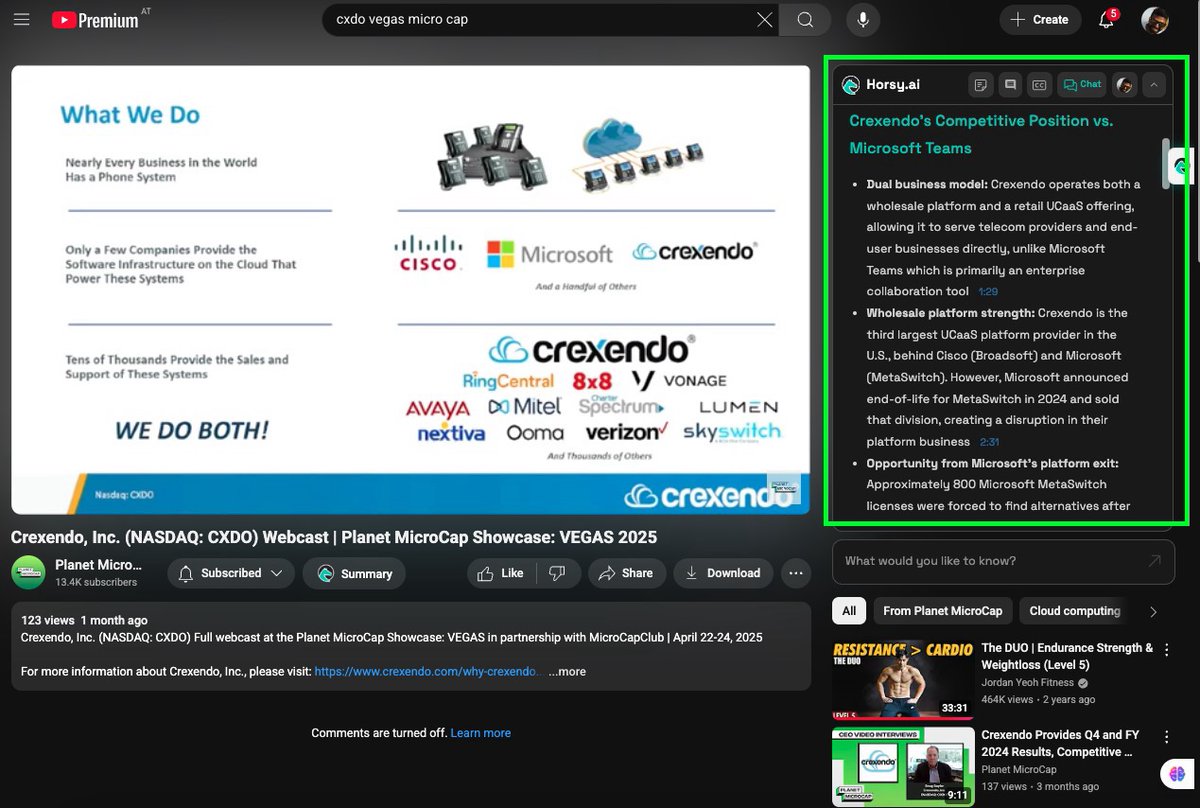
Task: Click the '123 views 1 month ago' text
Action: pos(84,620)
